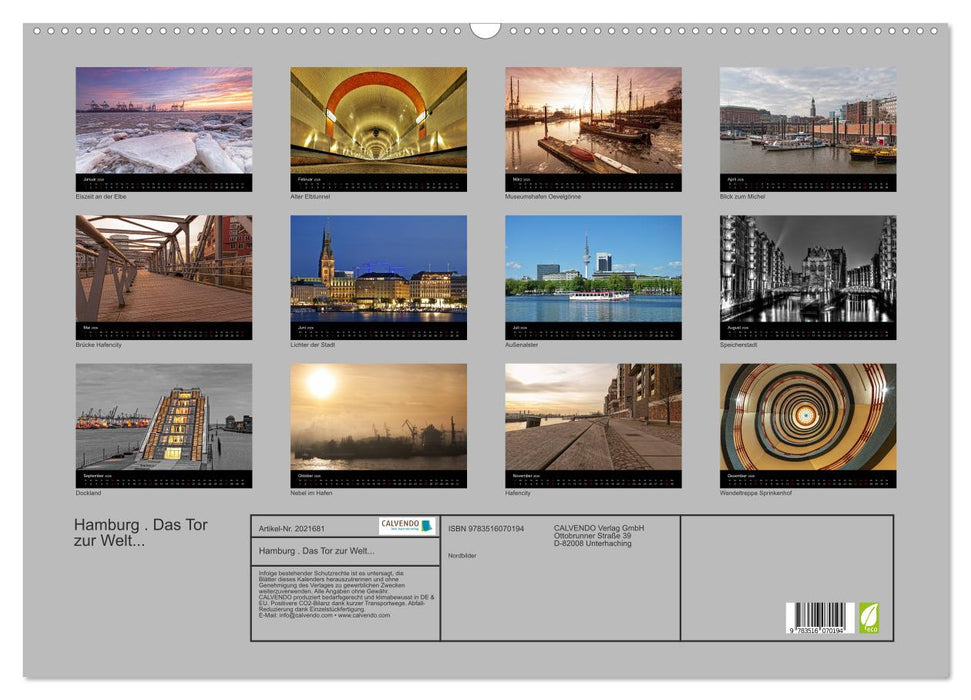Click the www.calvendo.com website text

tap(364, 615)
